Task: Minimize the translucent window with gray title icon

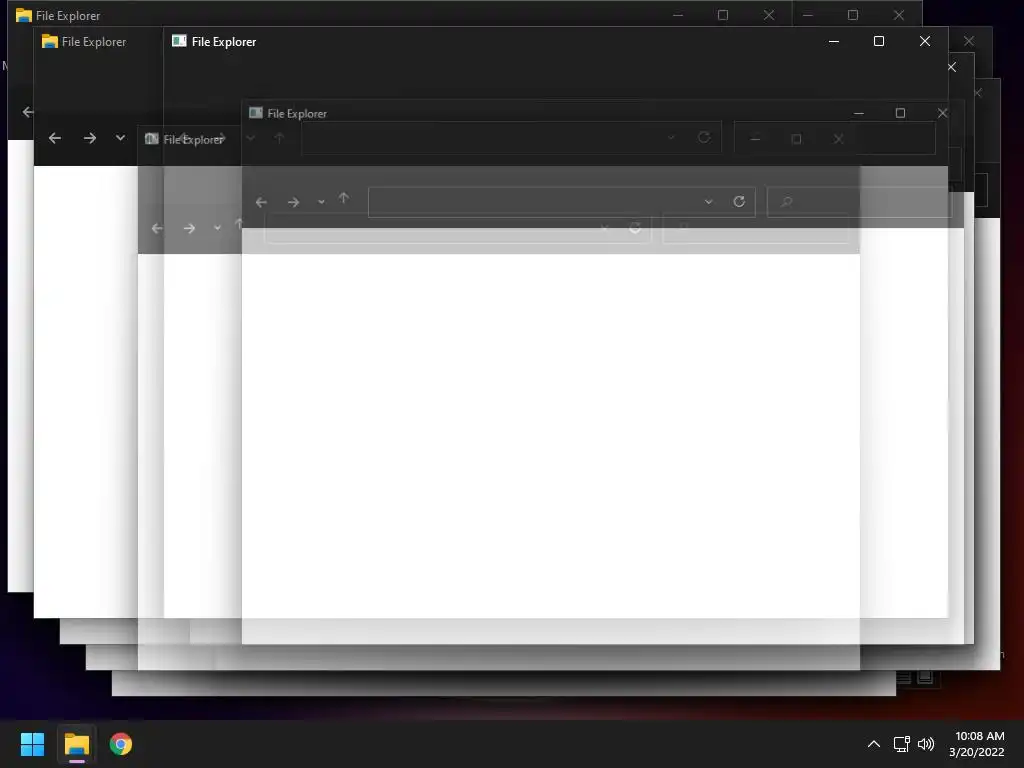Action: pos(859,113)
